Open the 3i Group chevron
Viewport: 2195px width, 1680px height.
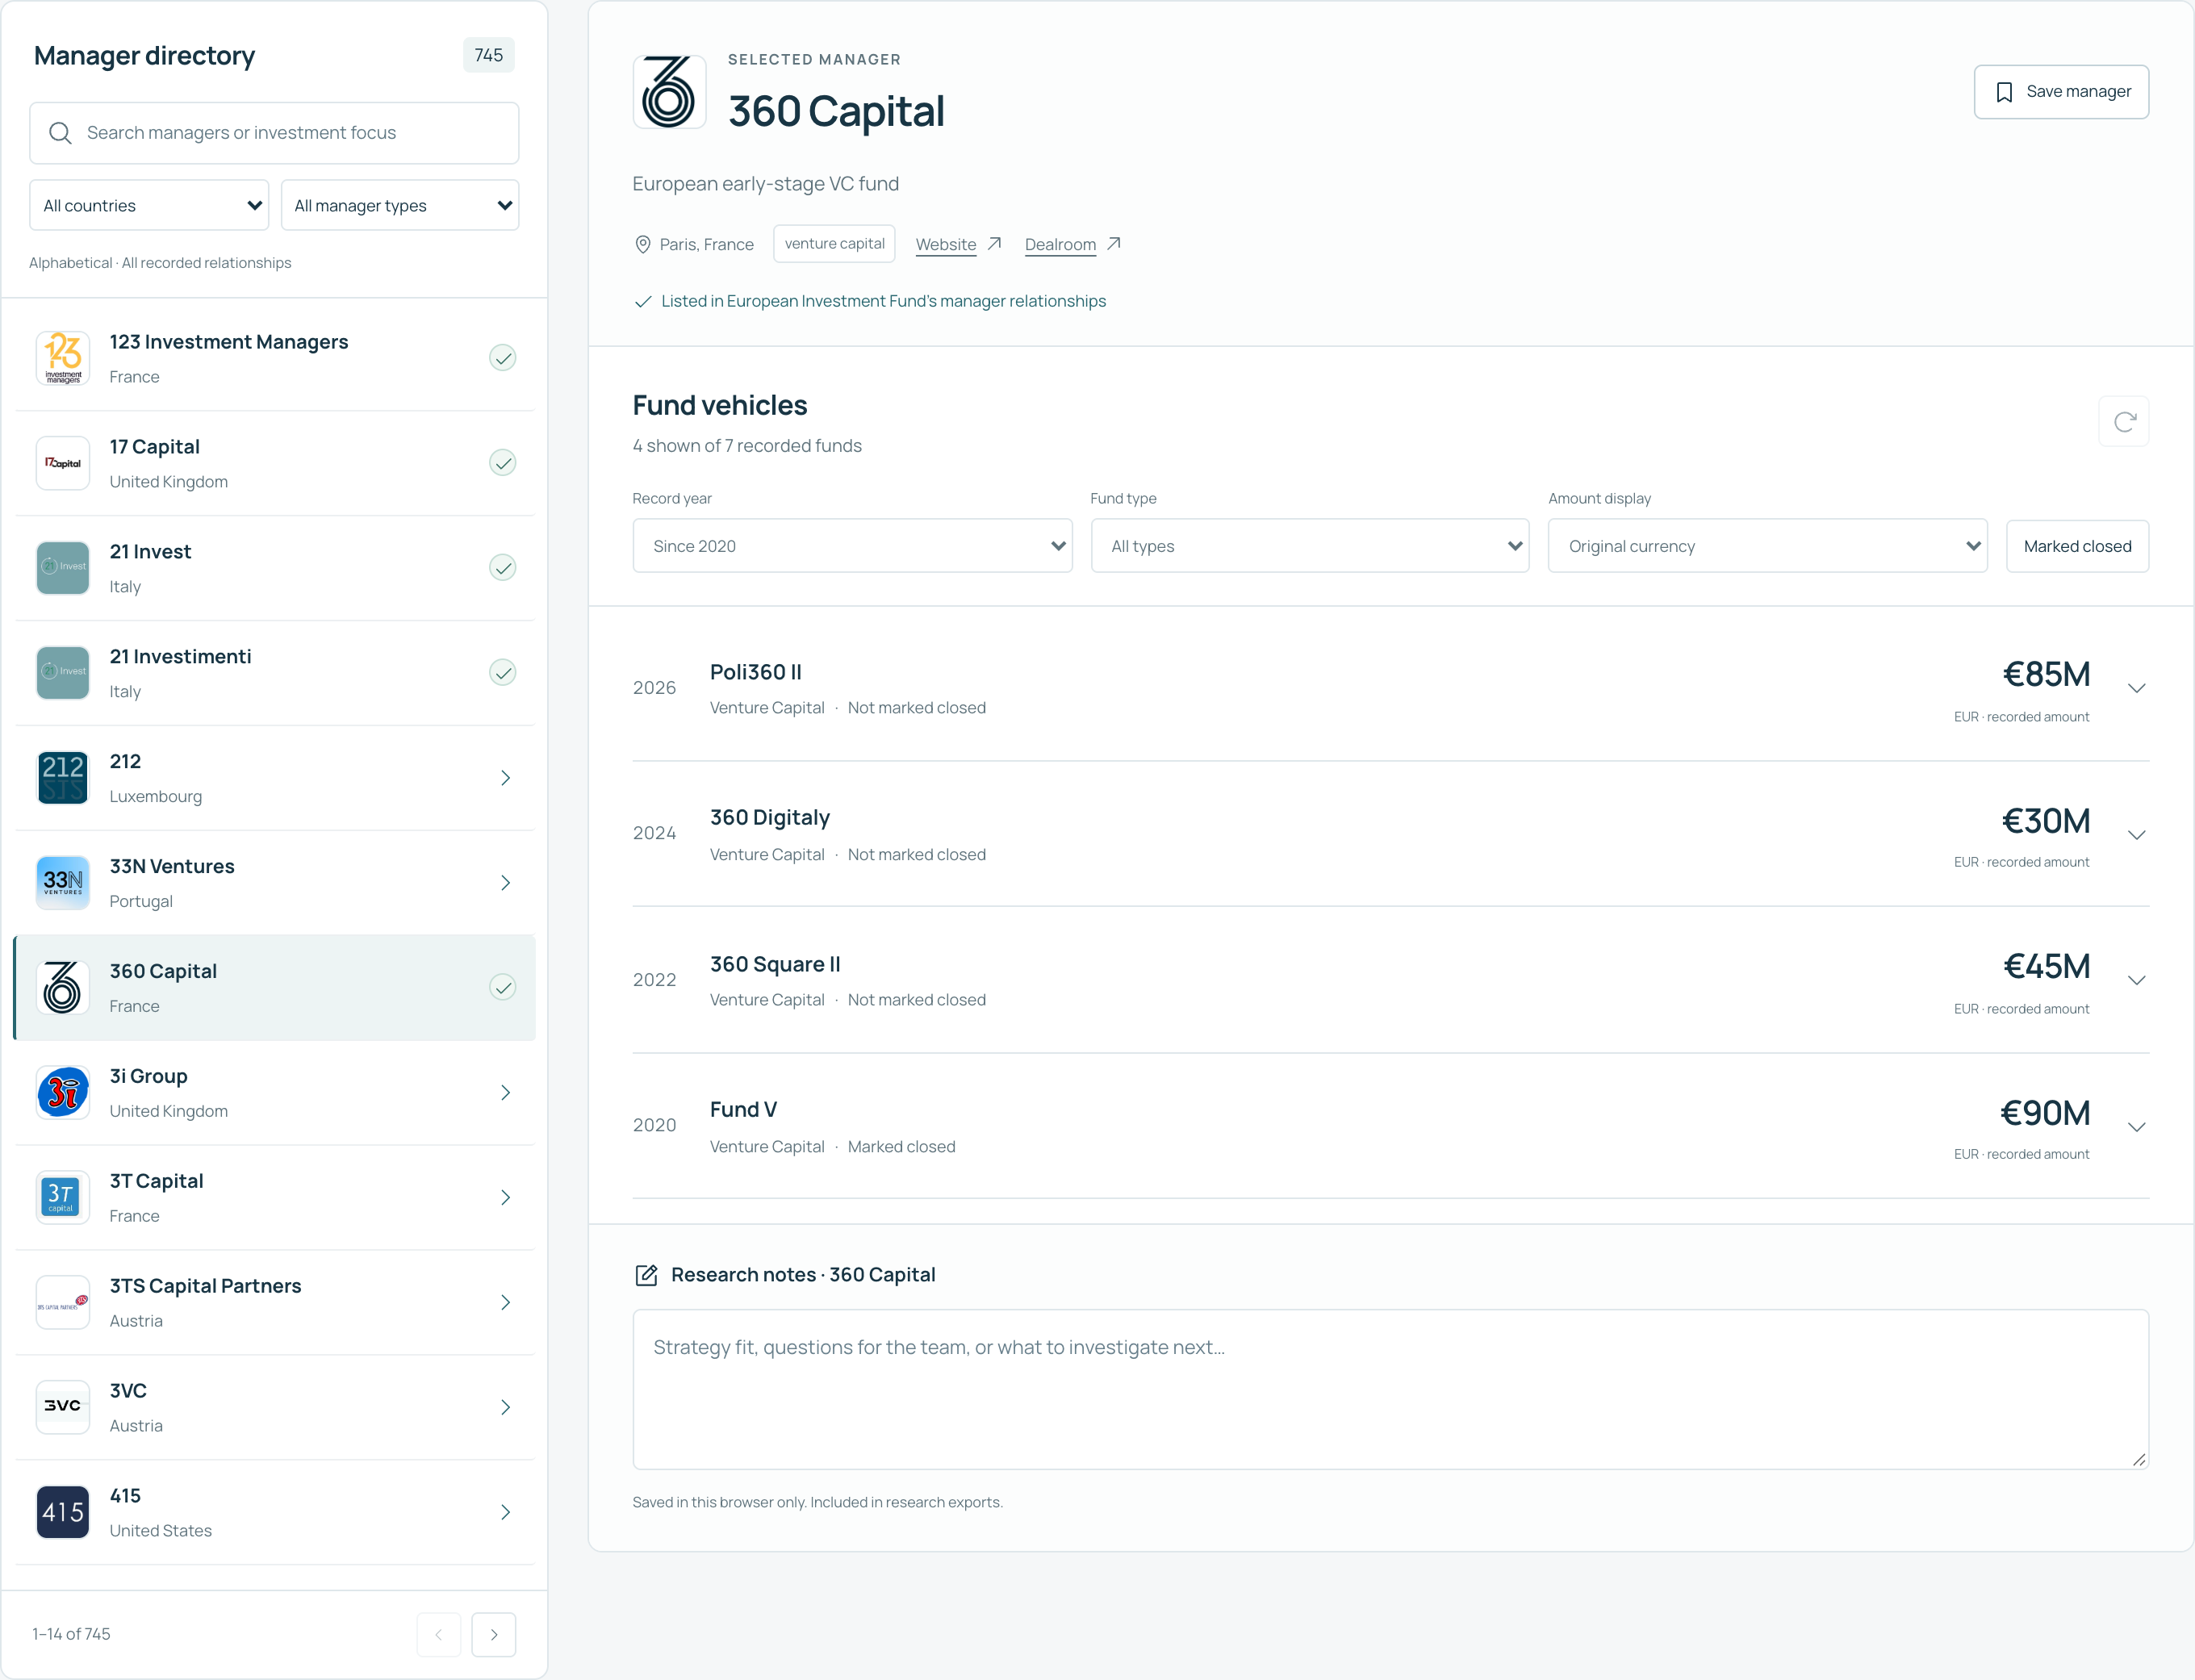(505, 1093)
